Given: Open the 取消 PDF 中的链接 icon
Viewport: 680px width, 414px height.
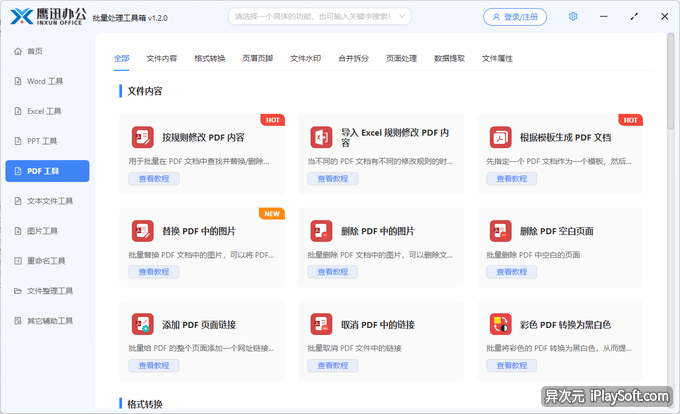Looking at the screenshot, I should click(x=321, y=324).
